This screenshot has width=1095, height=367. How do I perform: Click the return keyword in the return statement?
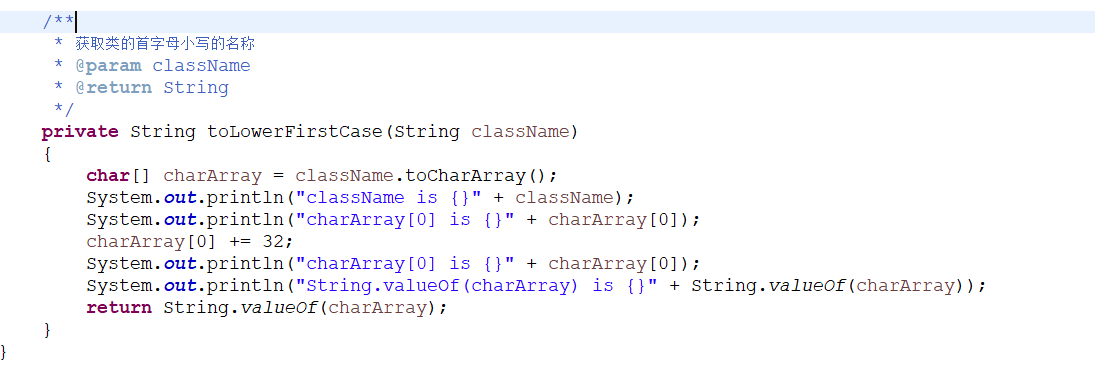[119, 308]
